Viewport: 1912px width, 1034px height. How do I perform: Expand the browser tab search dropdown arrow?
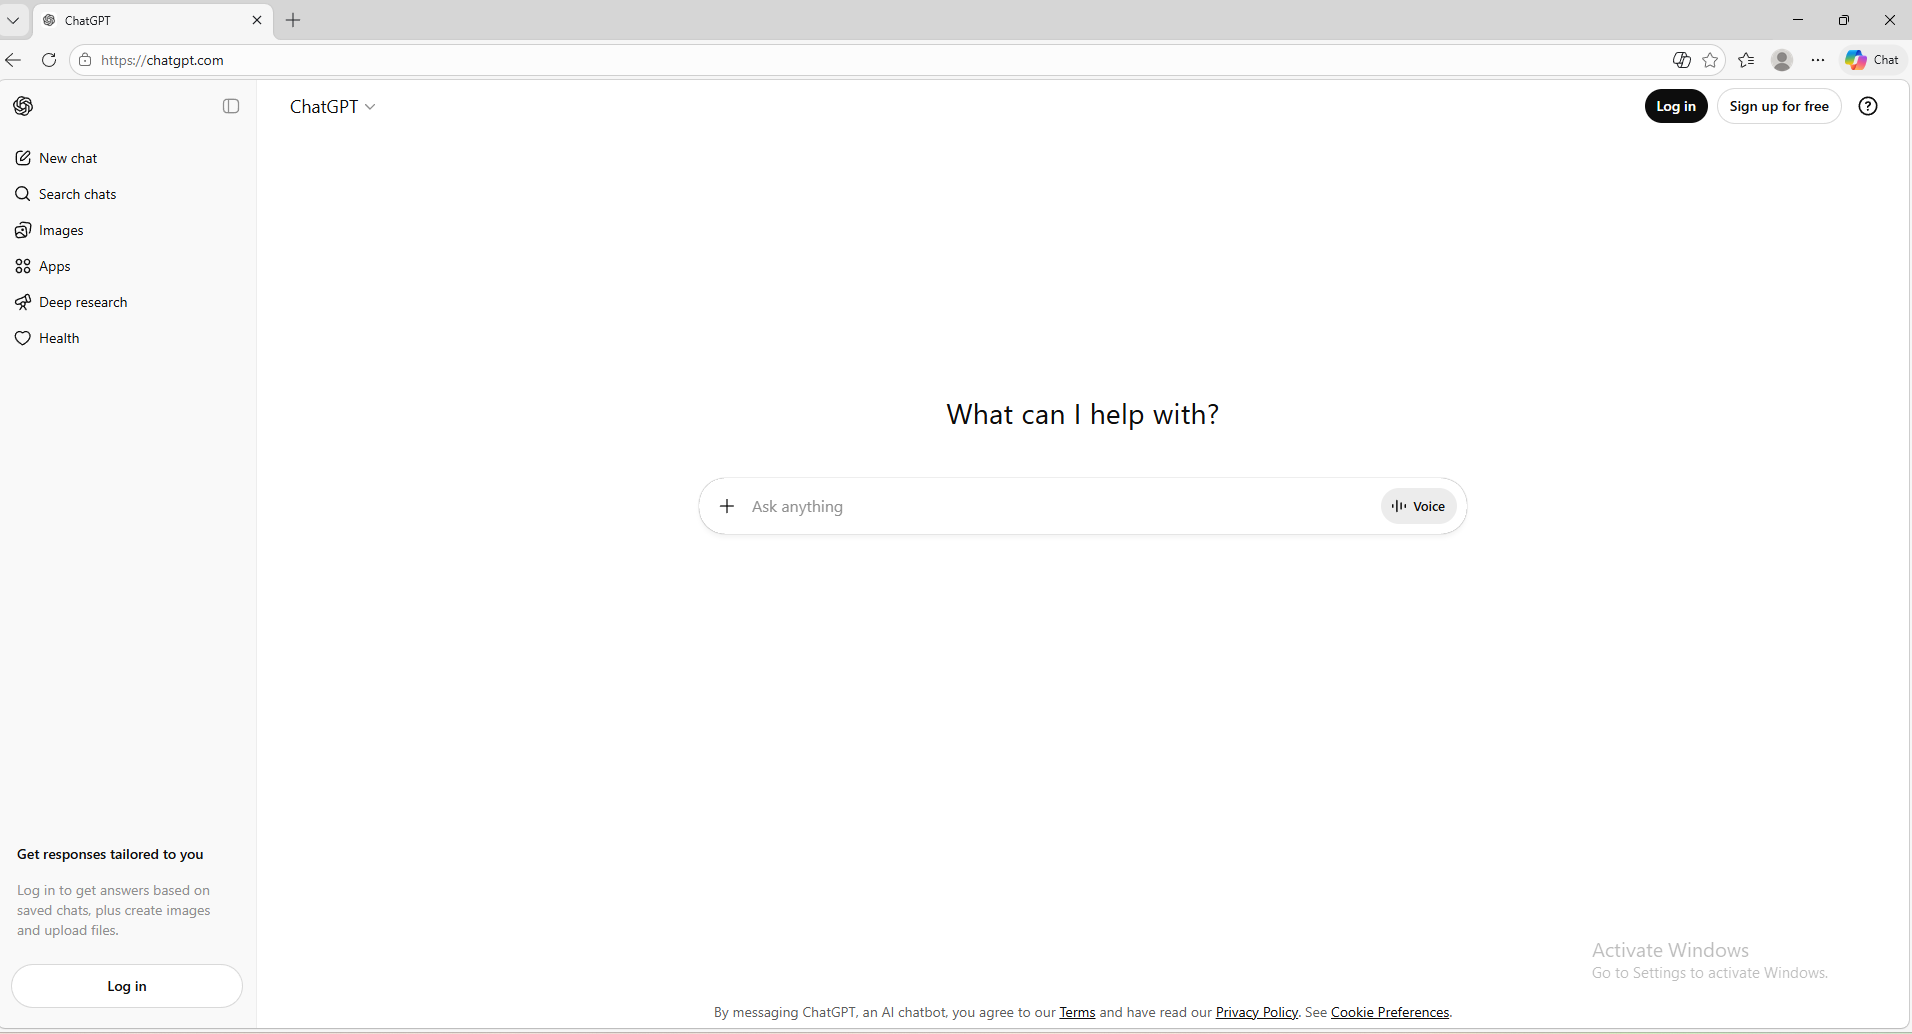pos(13,20)
